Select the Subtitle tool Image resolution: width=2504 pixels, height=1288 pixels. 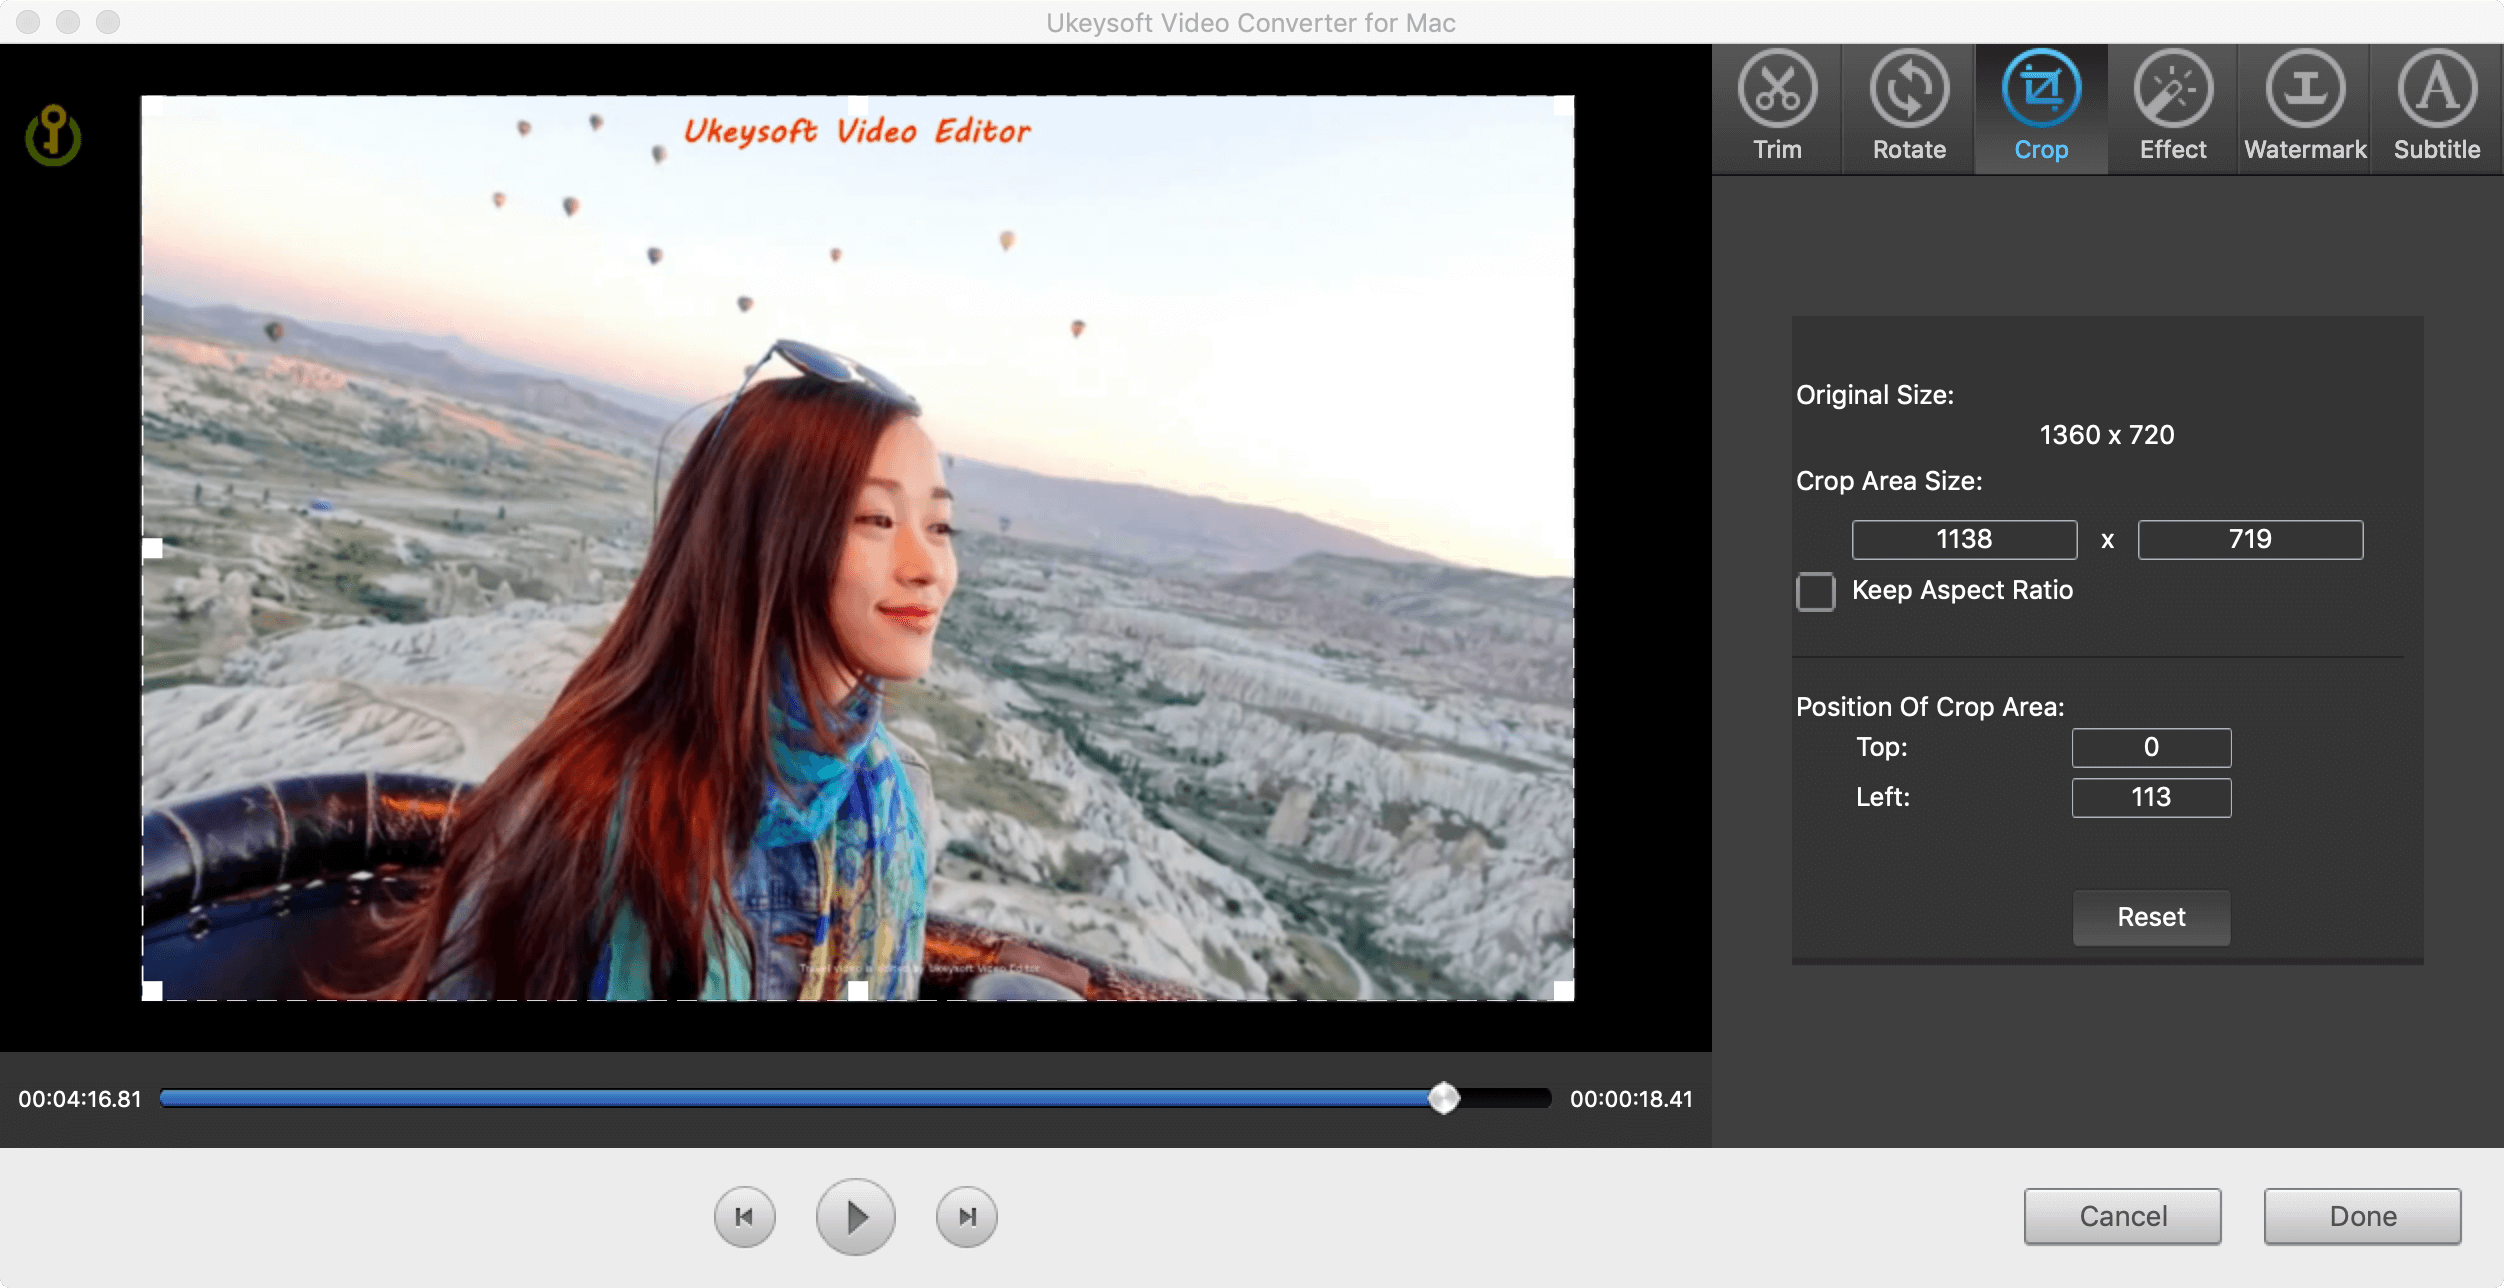tap(2437, 105)
